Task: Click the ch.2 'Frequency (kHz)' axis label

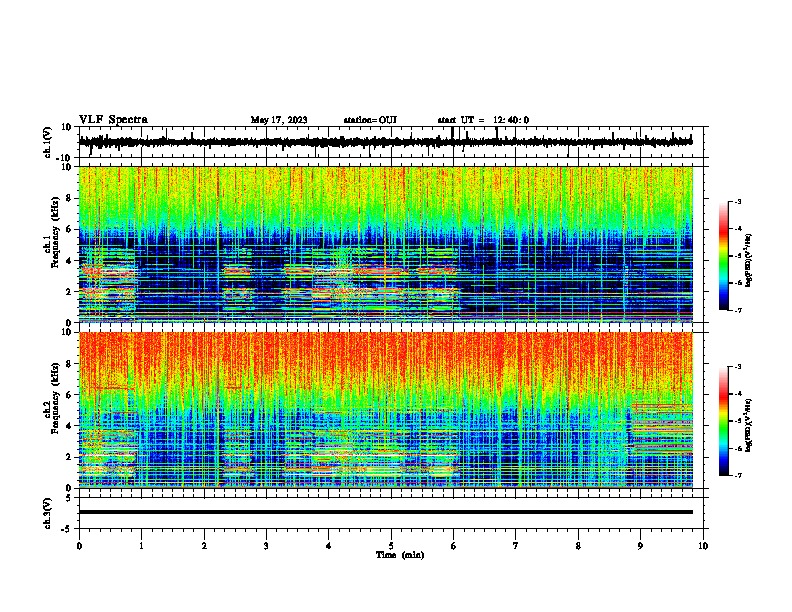Action: (x=55, y=397)
